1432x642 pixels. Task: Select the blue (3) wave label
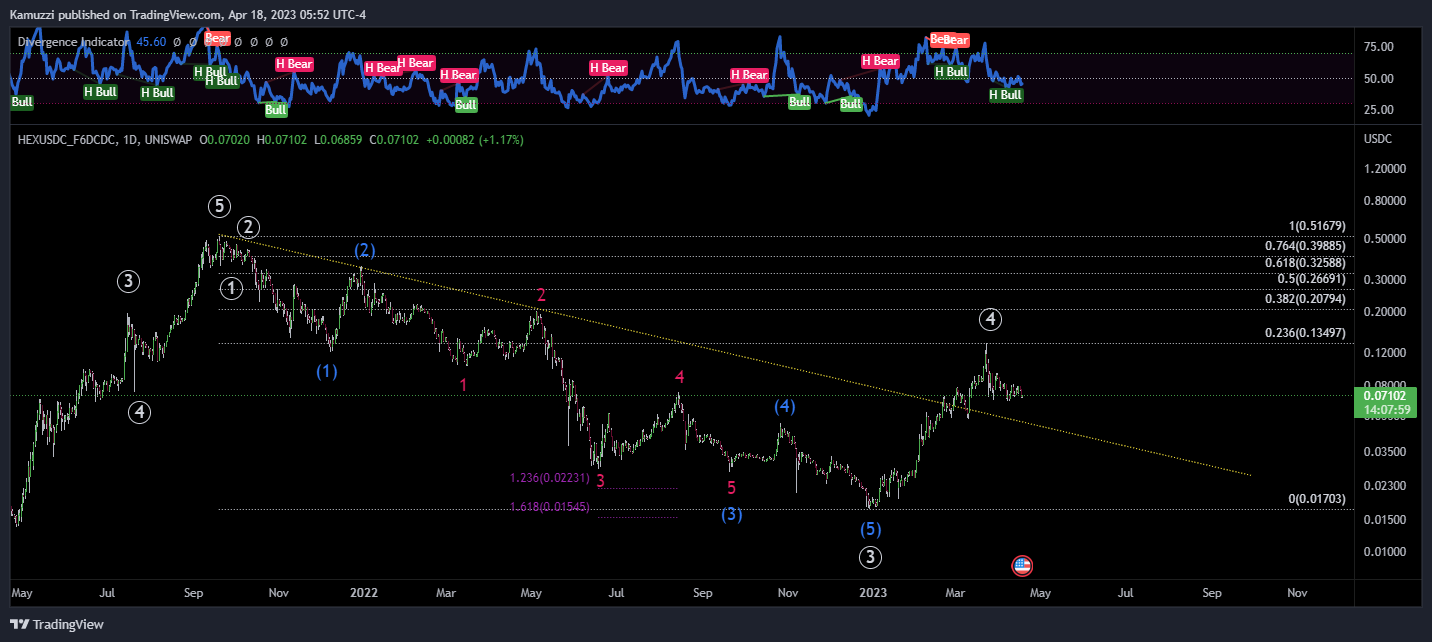point(732,514)
